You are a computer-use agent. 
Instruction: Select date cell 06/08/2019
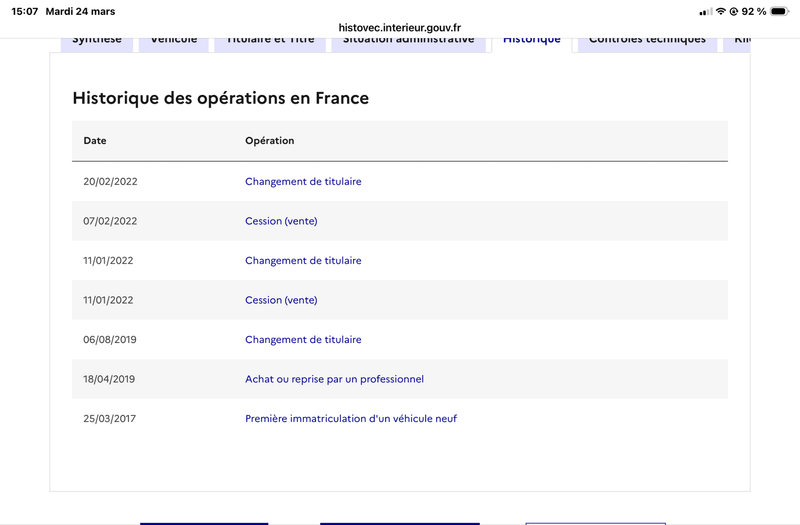coord(110,339)
